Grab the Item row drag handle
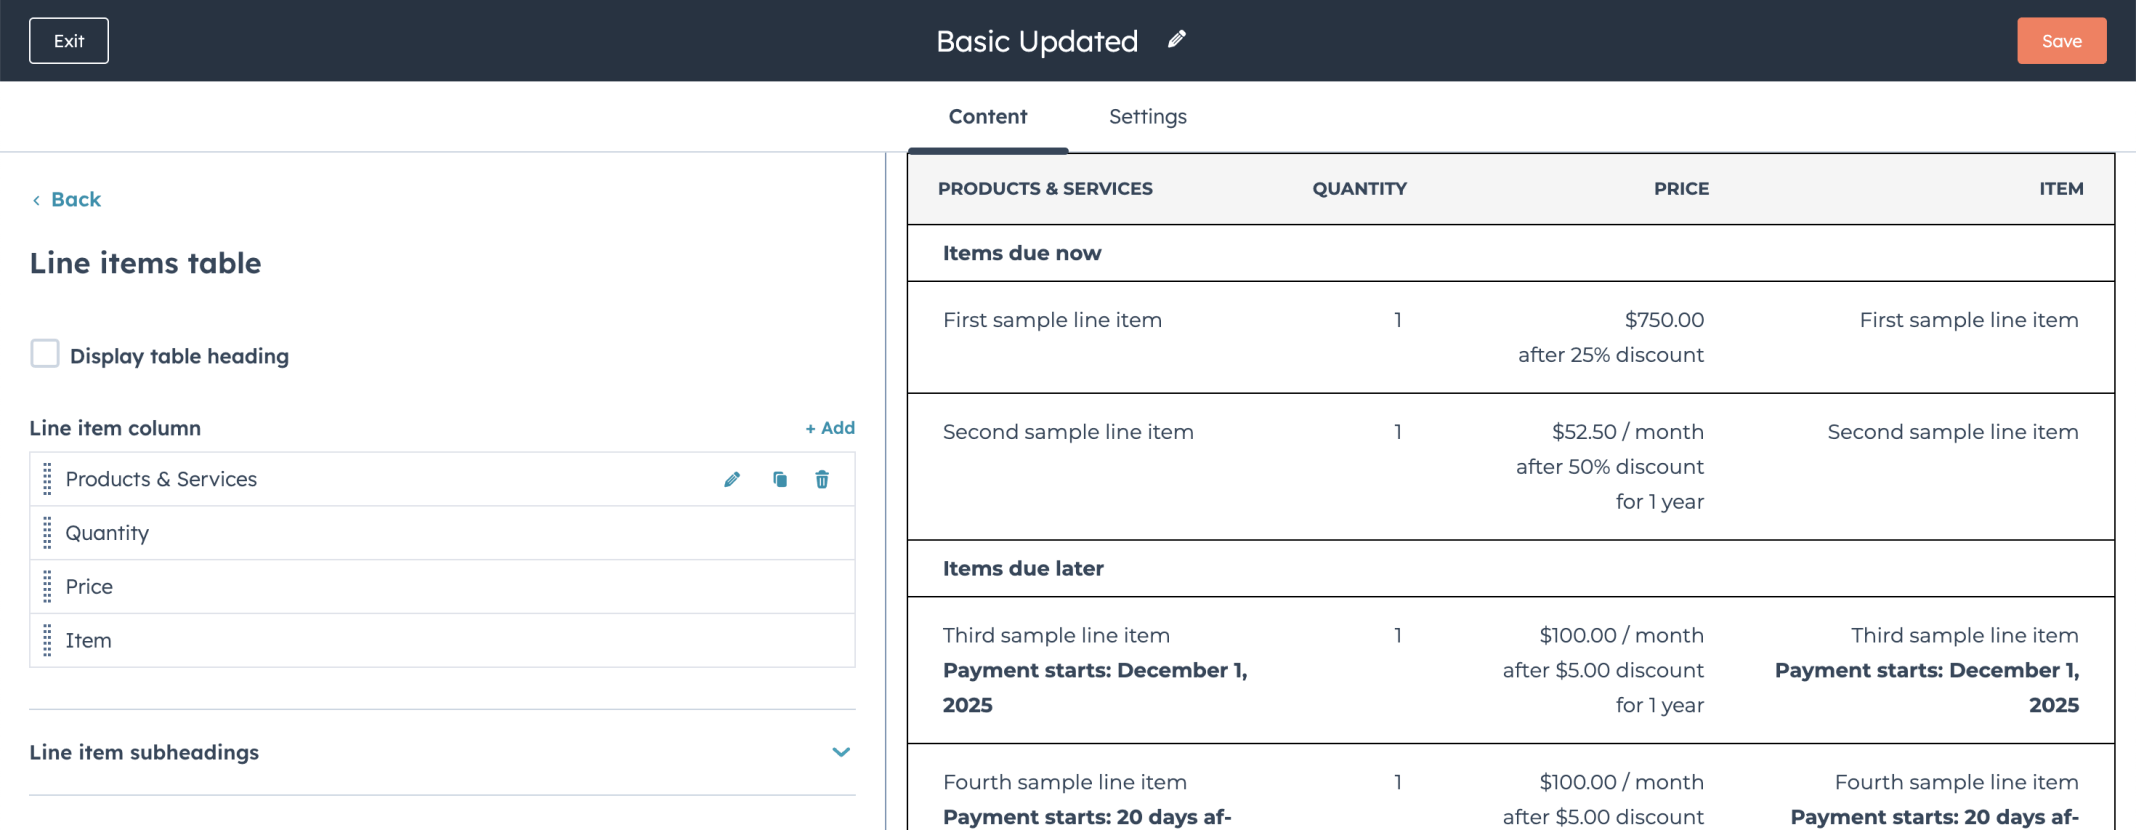 [x=47, y=640]
